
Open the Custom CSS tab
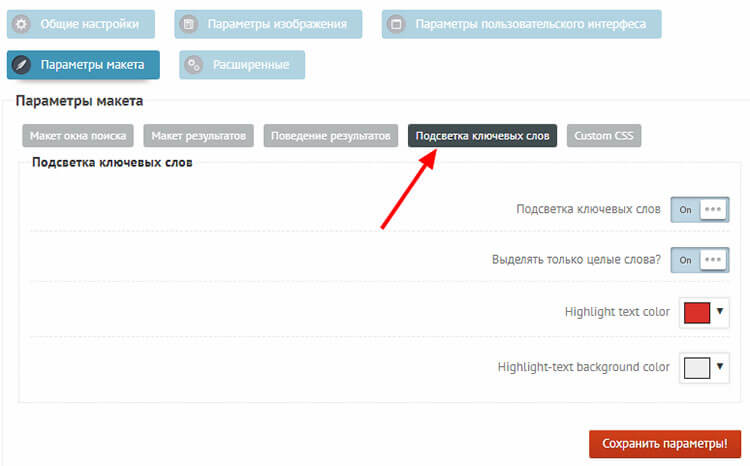[x=604, y=136]
